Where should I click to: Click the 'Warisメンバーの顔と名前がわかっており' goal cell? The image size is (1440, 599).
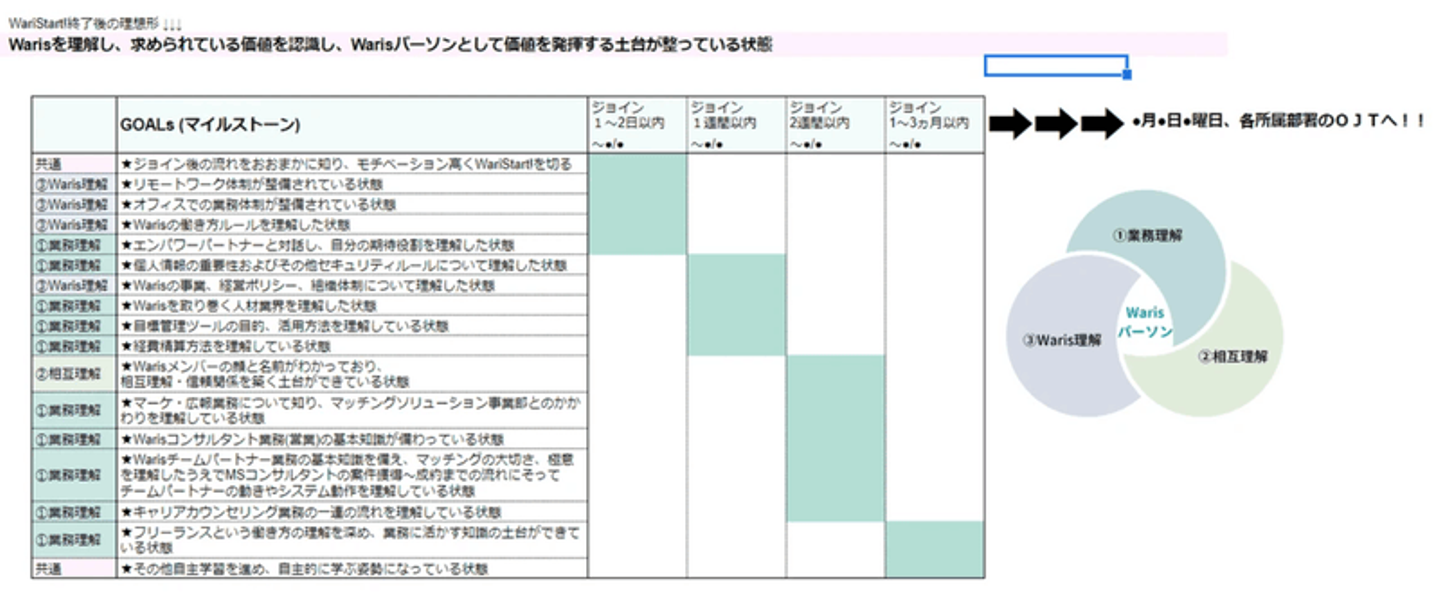coord(352,374)
